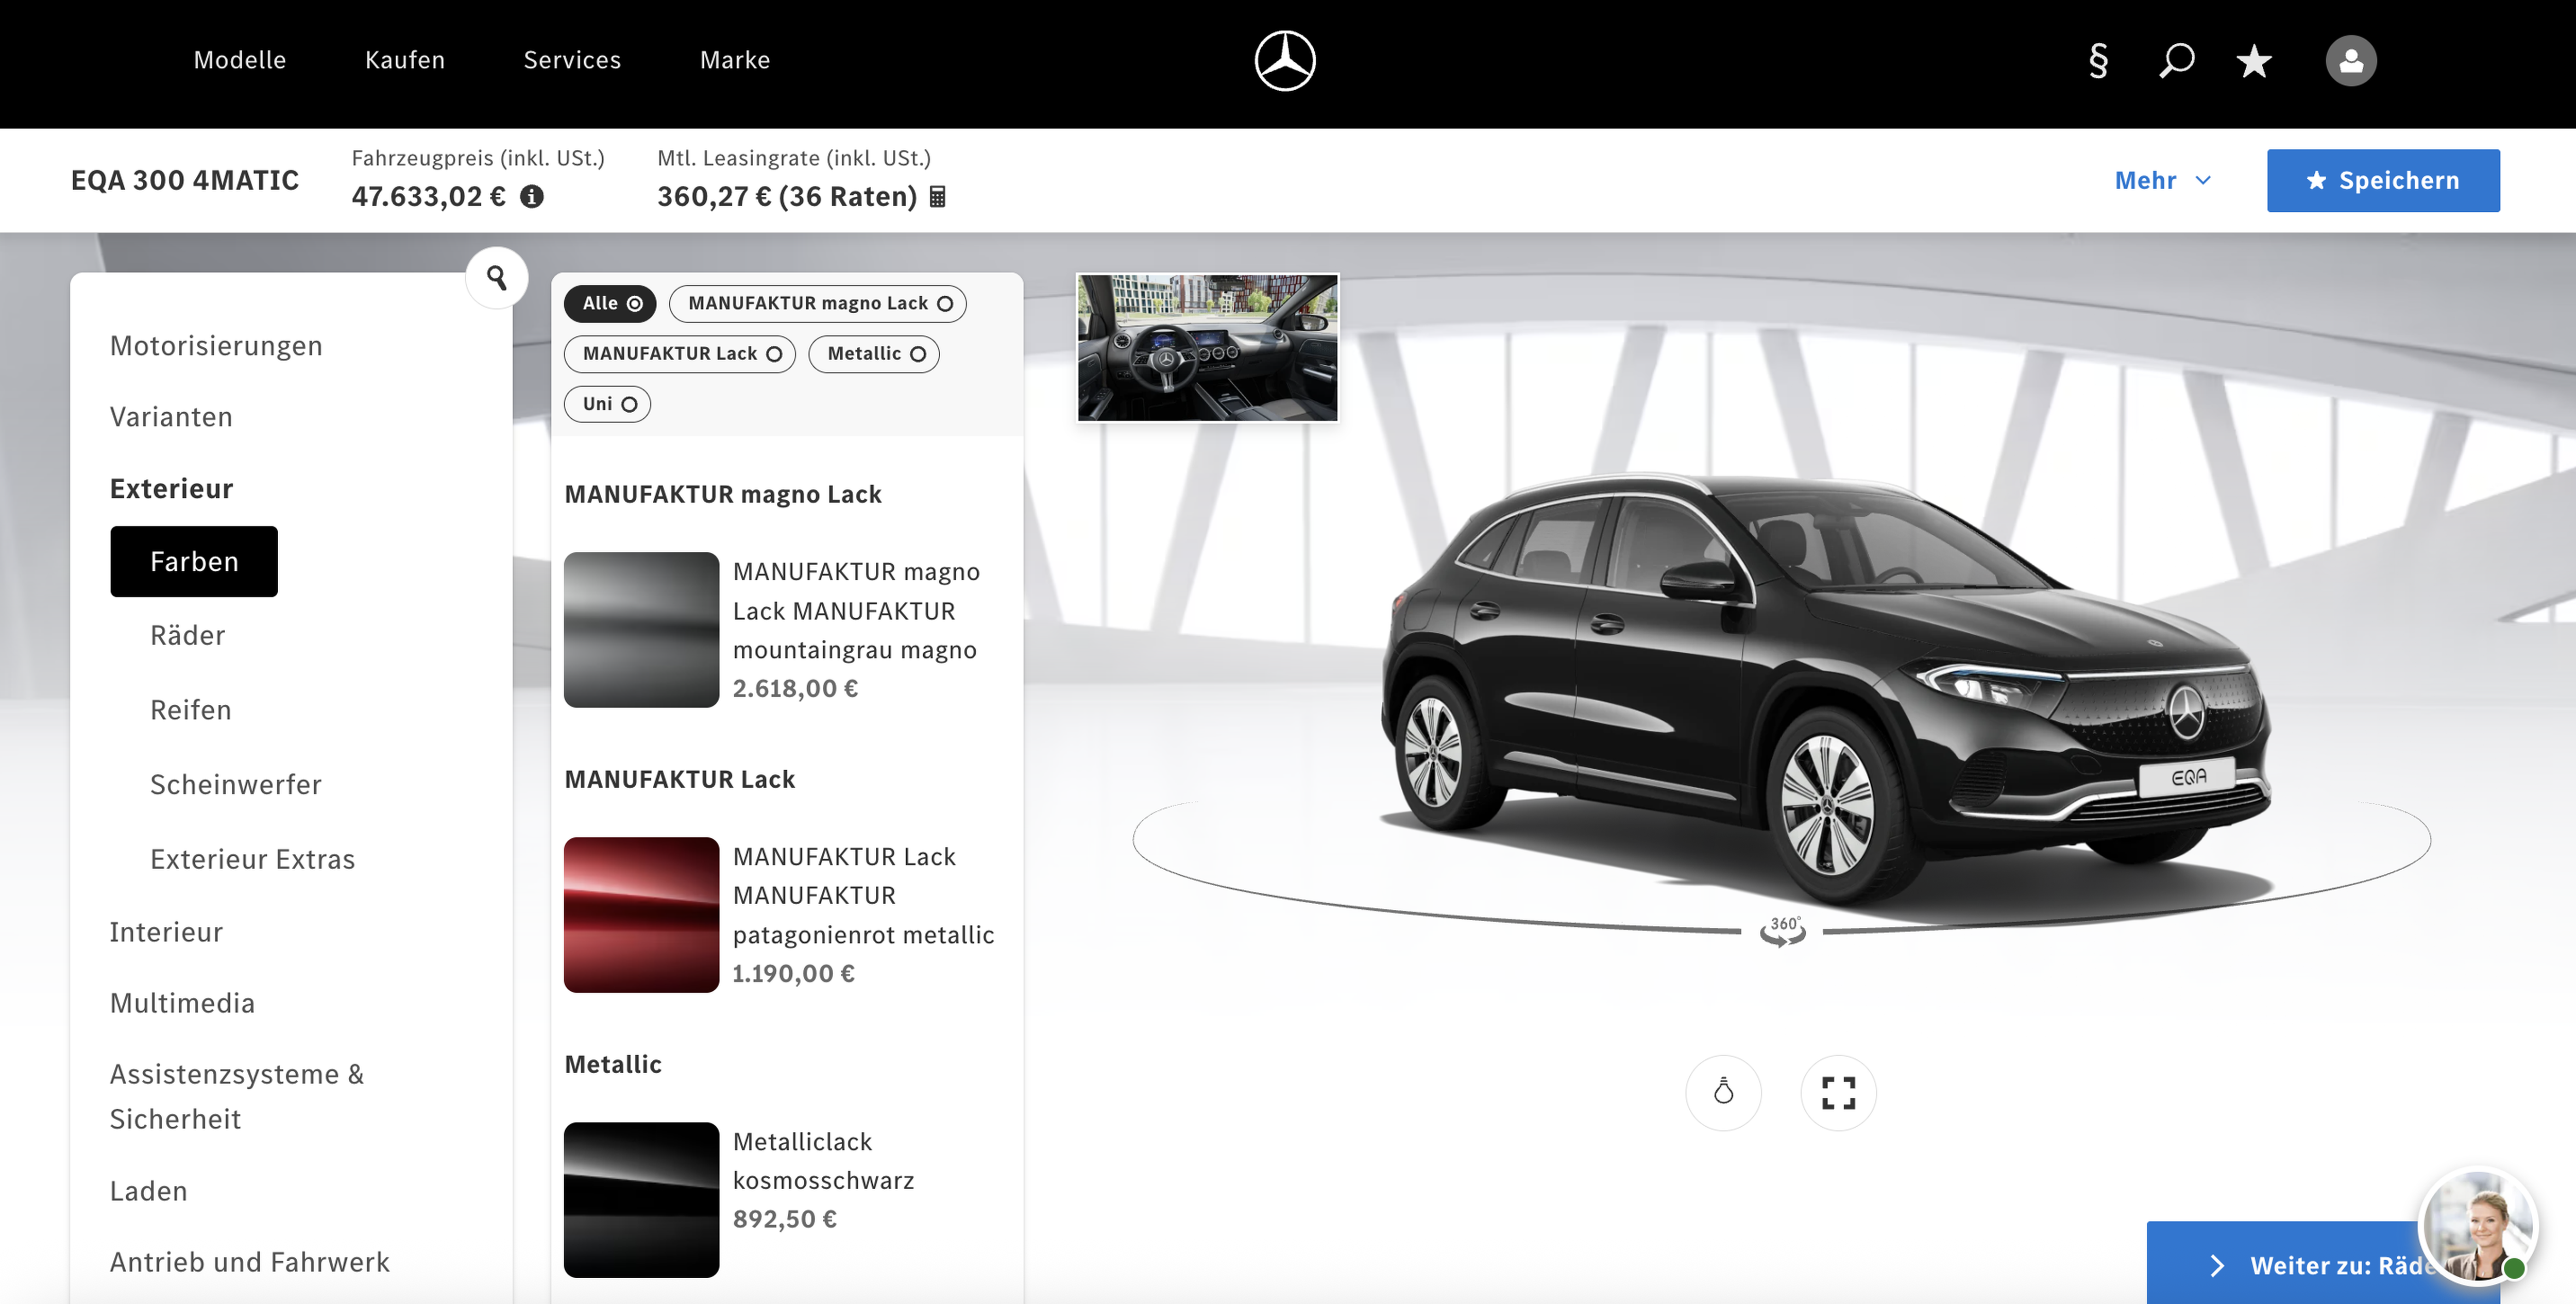This screenshot has height=1304, width=2576.
Task: Select the Uni filter chip
Action: tap(607, 404)
